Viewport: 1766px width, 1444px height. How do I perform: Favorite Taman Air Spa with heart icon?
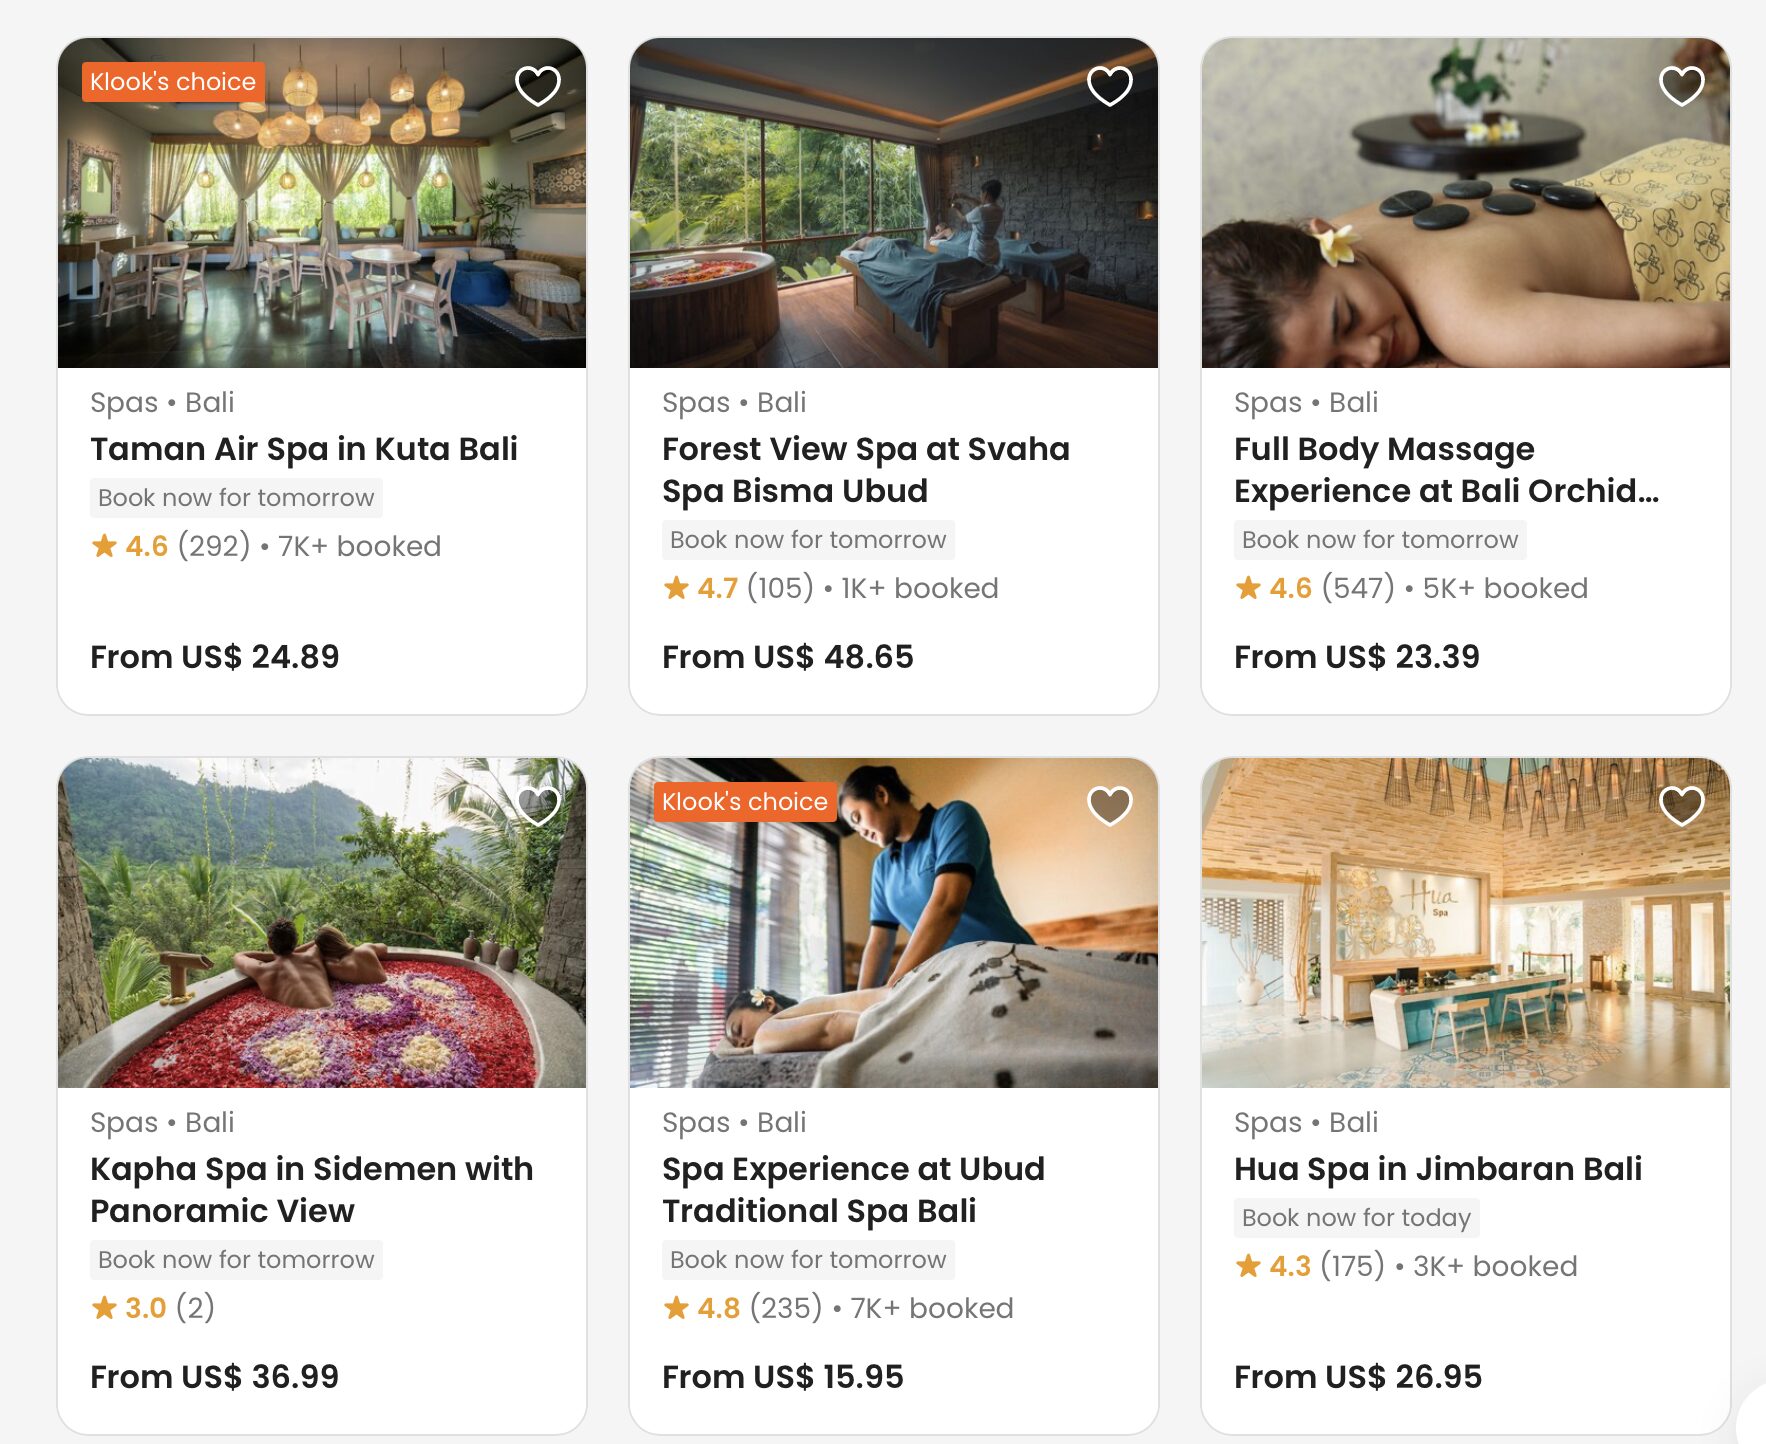537,86
